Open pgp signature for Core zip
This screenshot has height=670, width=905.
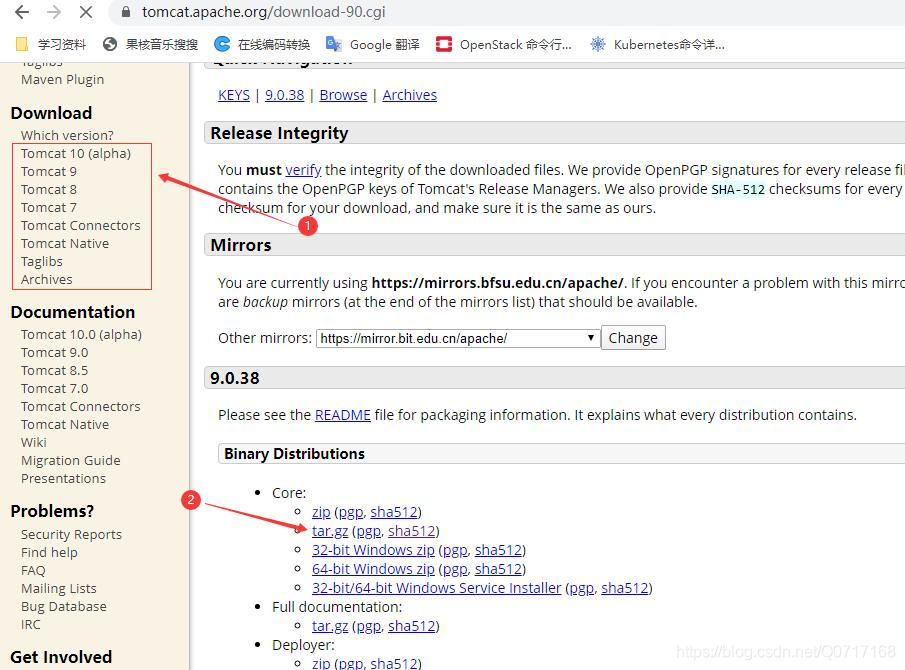[351, 512]
